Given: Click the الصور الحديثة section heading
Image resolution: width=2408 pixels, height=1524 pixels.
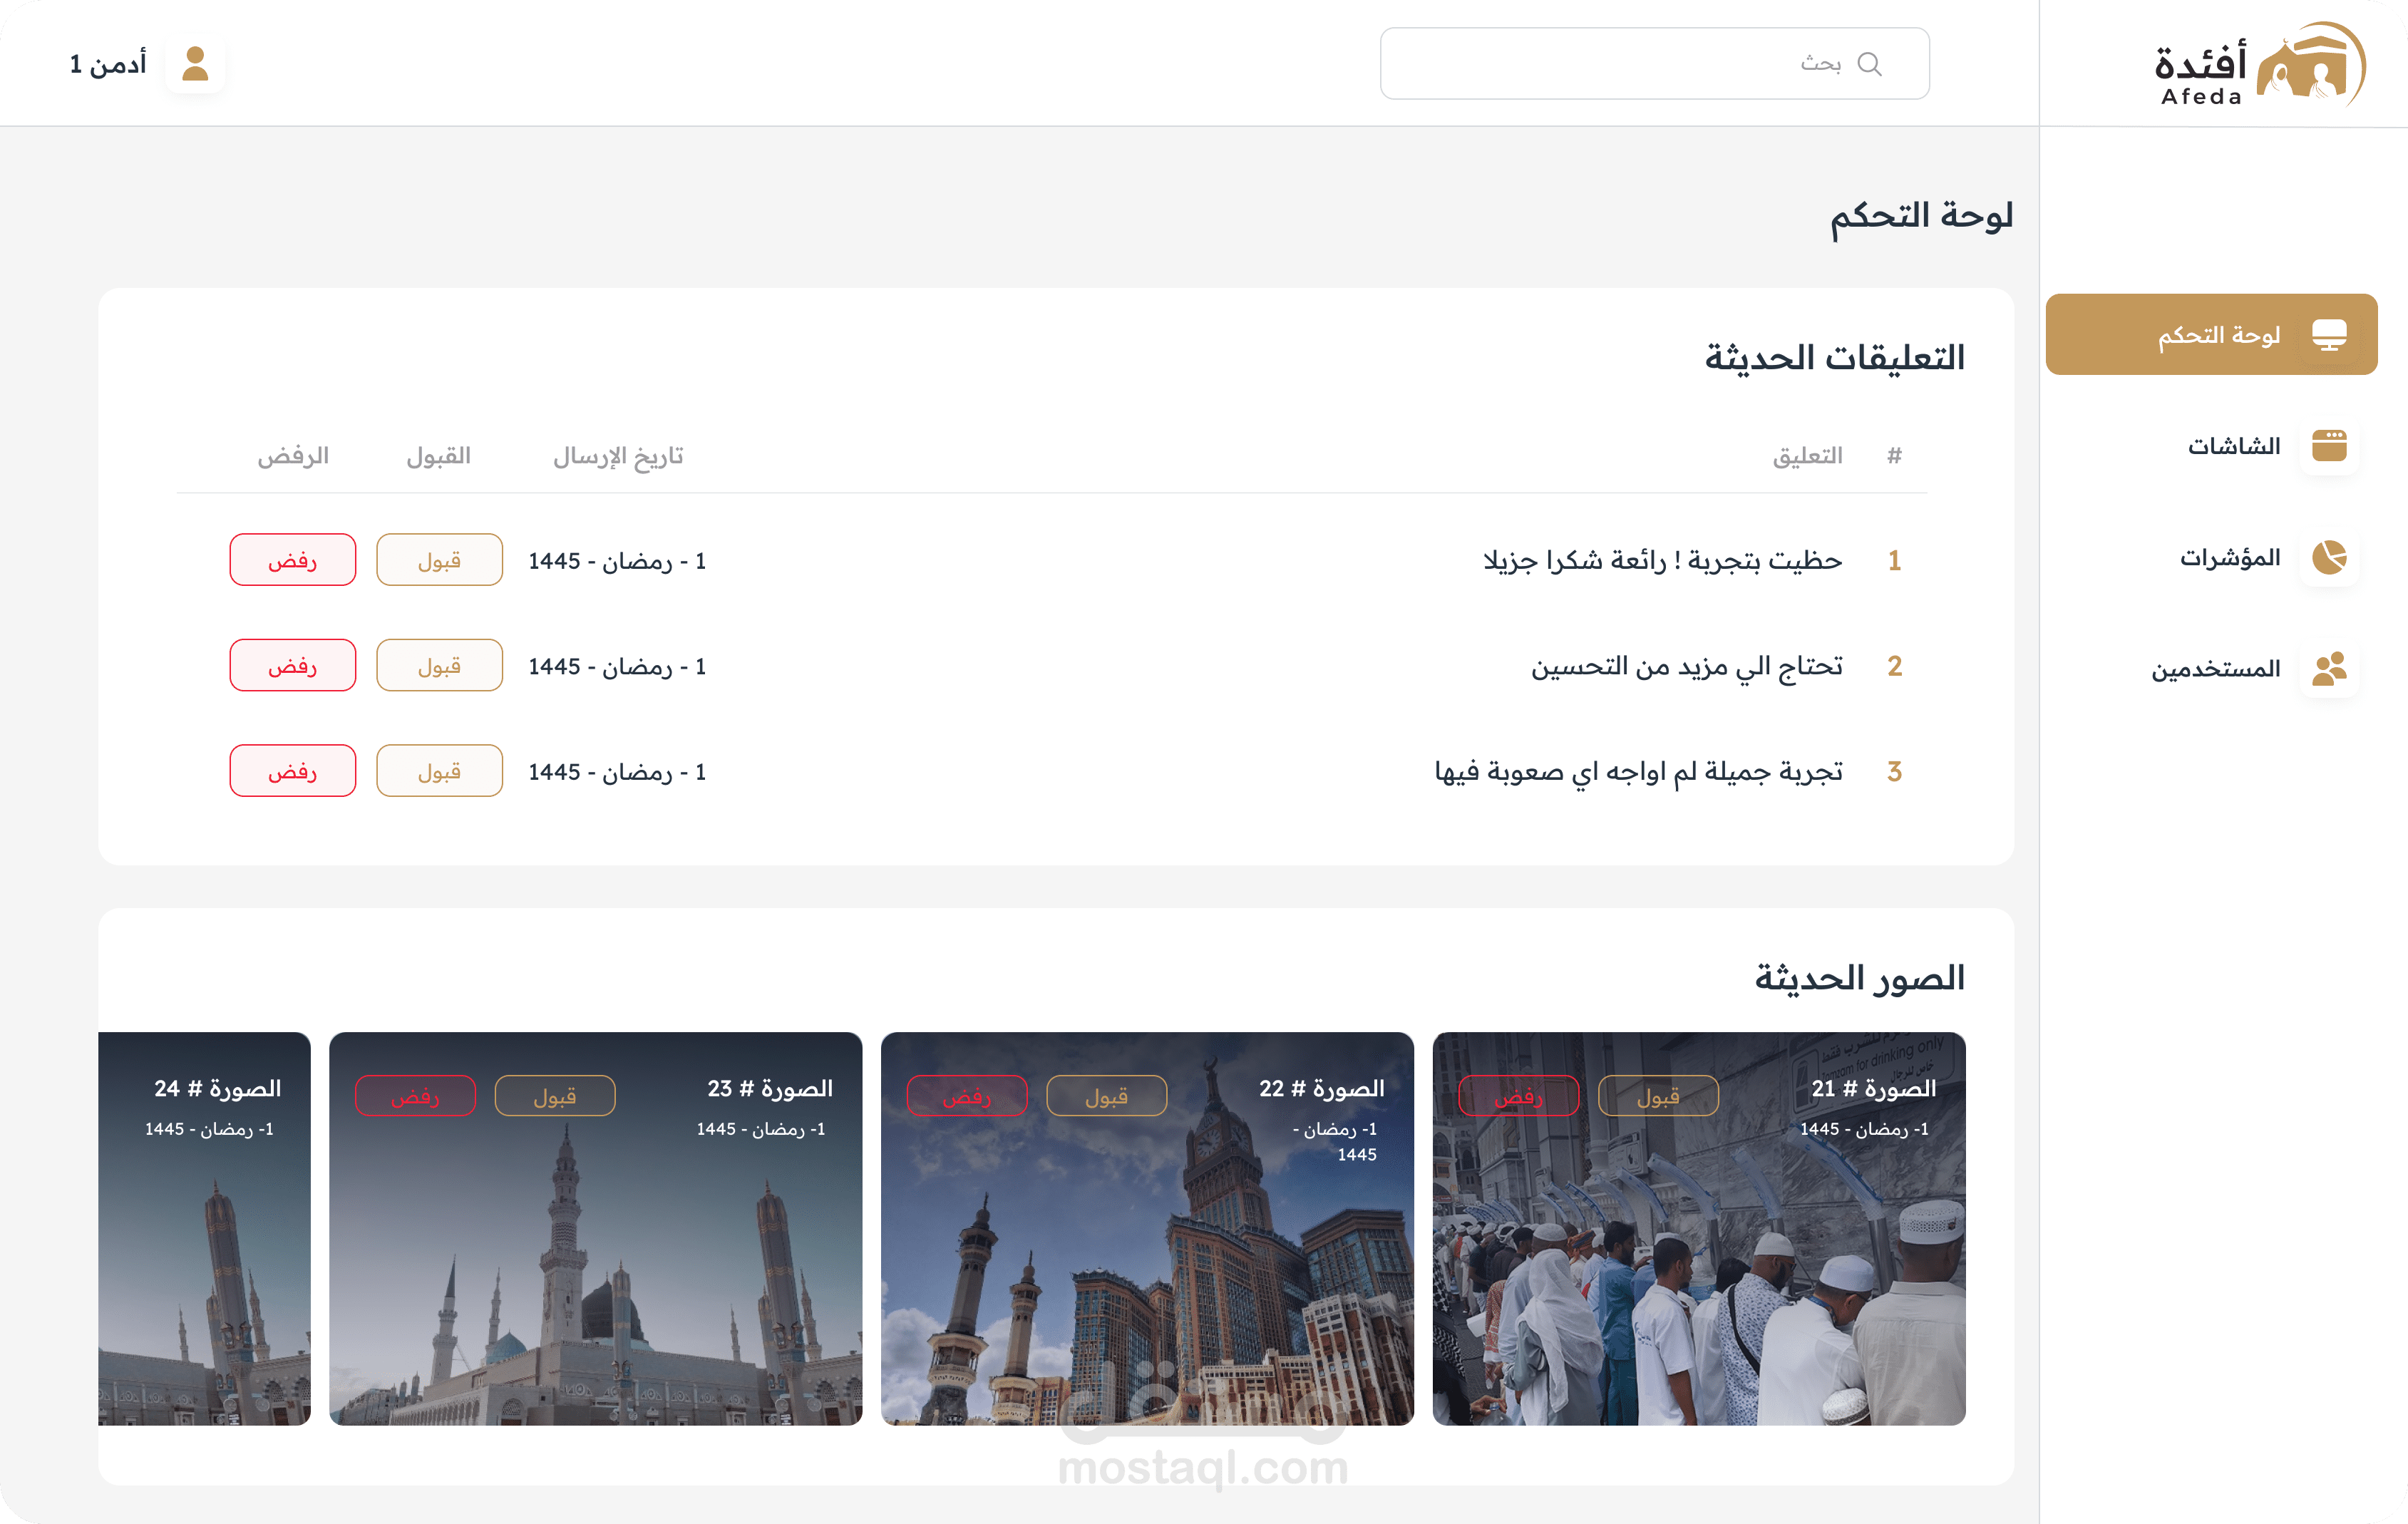Looking at the screenshot, I should pos(1860,978).
